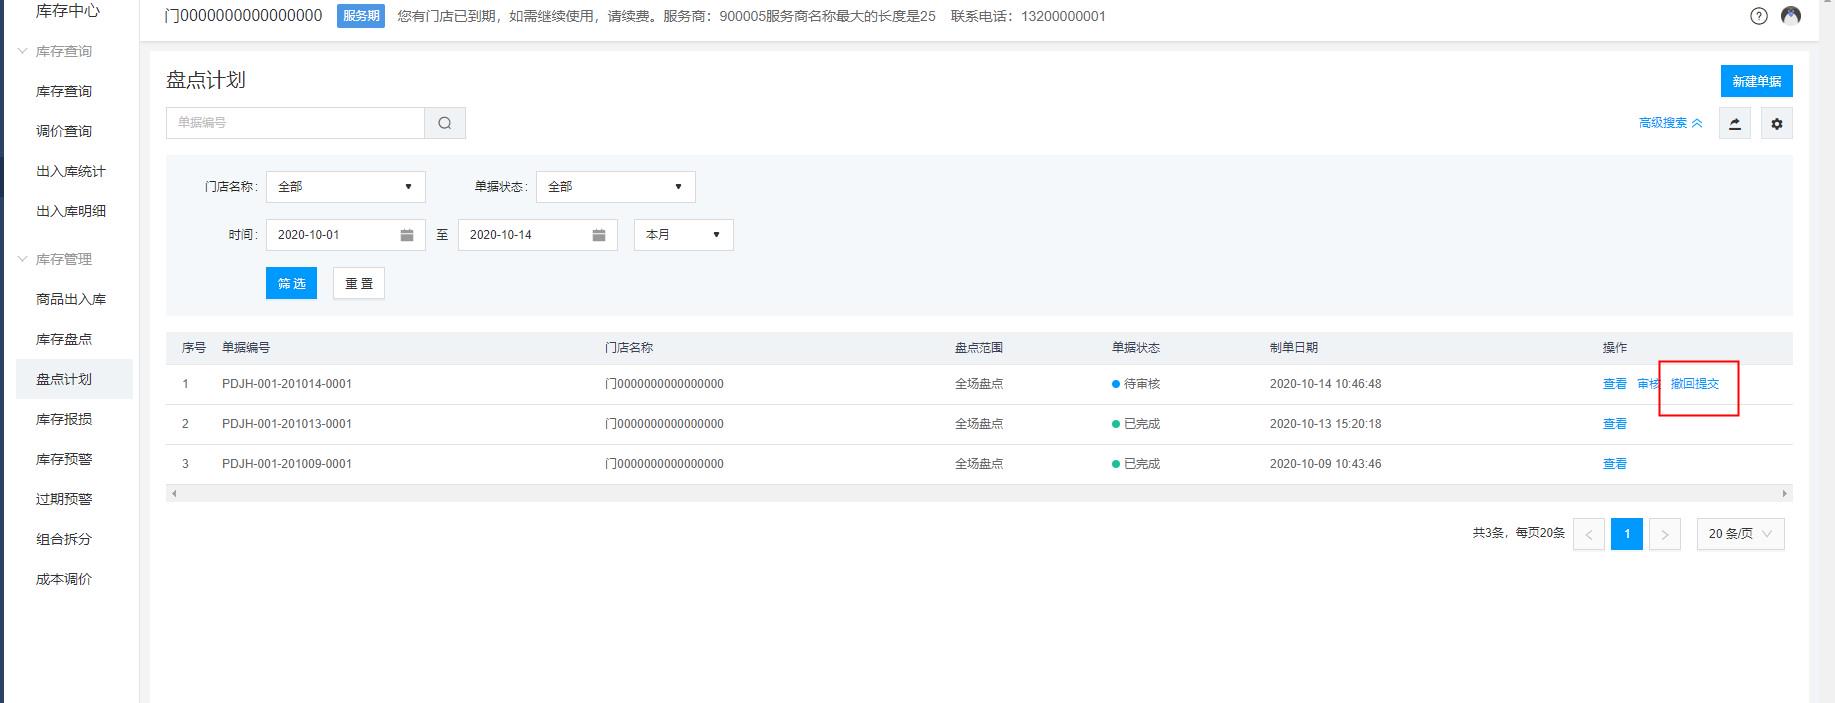
Task: Open the user avatar menu
Action: pos(1791,16)
